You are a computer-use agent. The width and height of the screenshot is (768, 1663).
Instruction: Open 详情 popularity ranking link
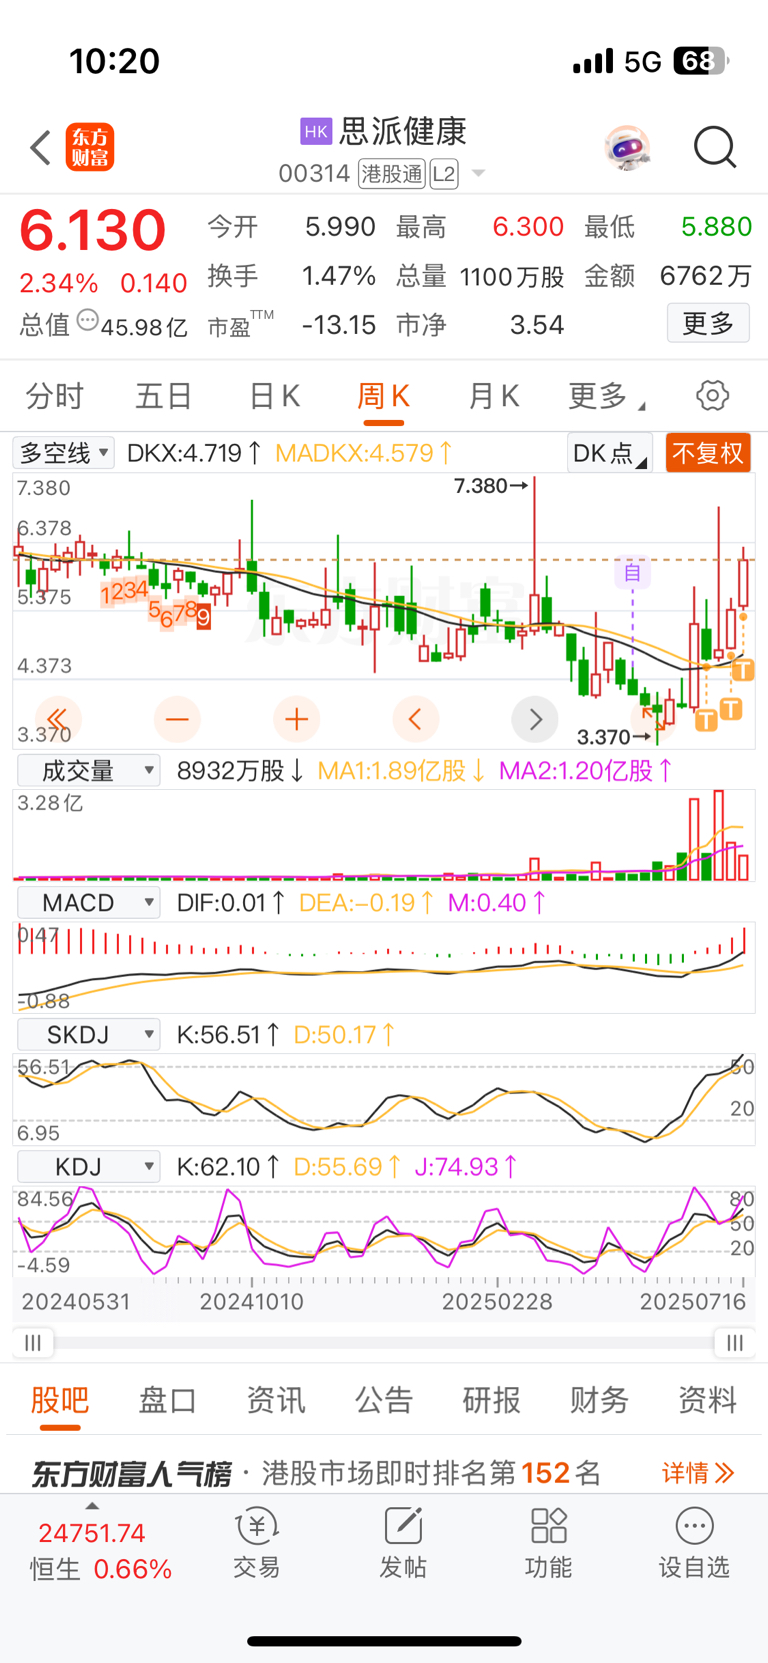tap(698, 1472)
